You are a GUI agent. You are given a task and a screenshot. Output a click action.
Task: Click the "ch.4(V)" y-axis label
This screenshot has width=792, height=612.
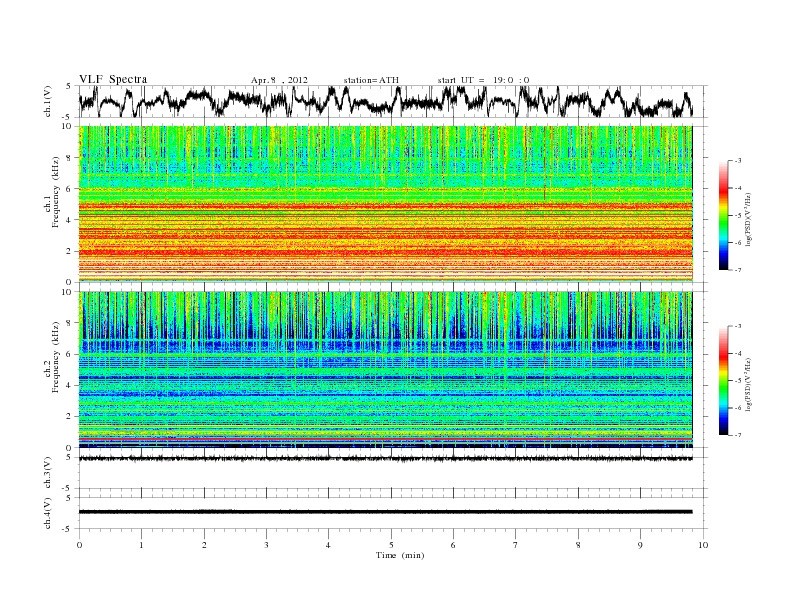point(47,513)
